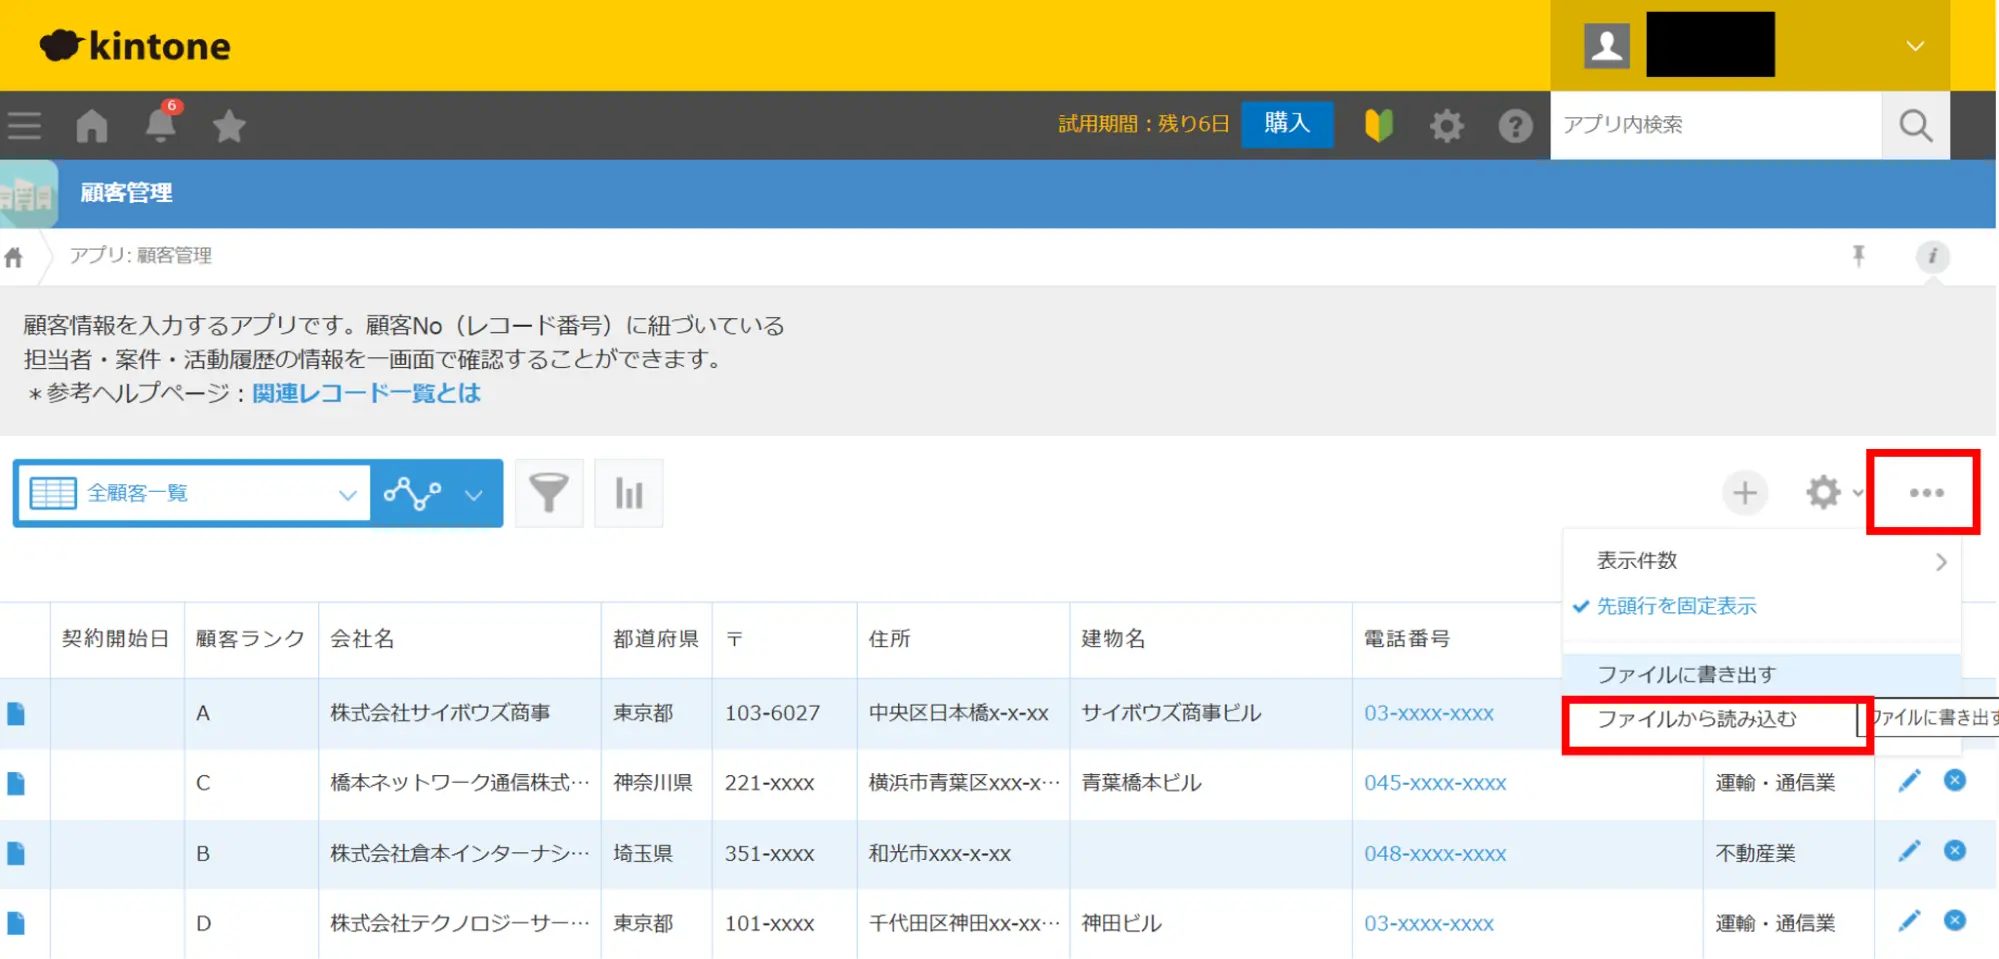The height and width of the screenshot is (959, 1999).
Task: Open the notifications bell icon
Action: tap(160, 126)
